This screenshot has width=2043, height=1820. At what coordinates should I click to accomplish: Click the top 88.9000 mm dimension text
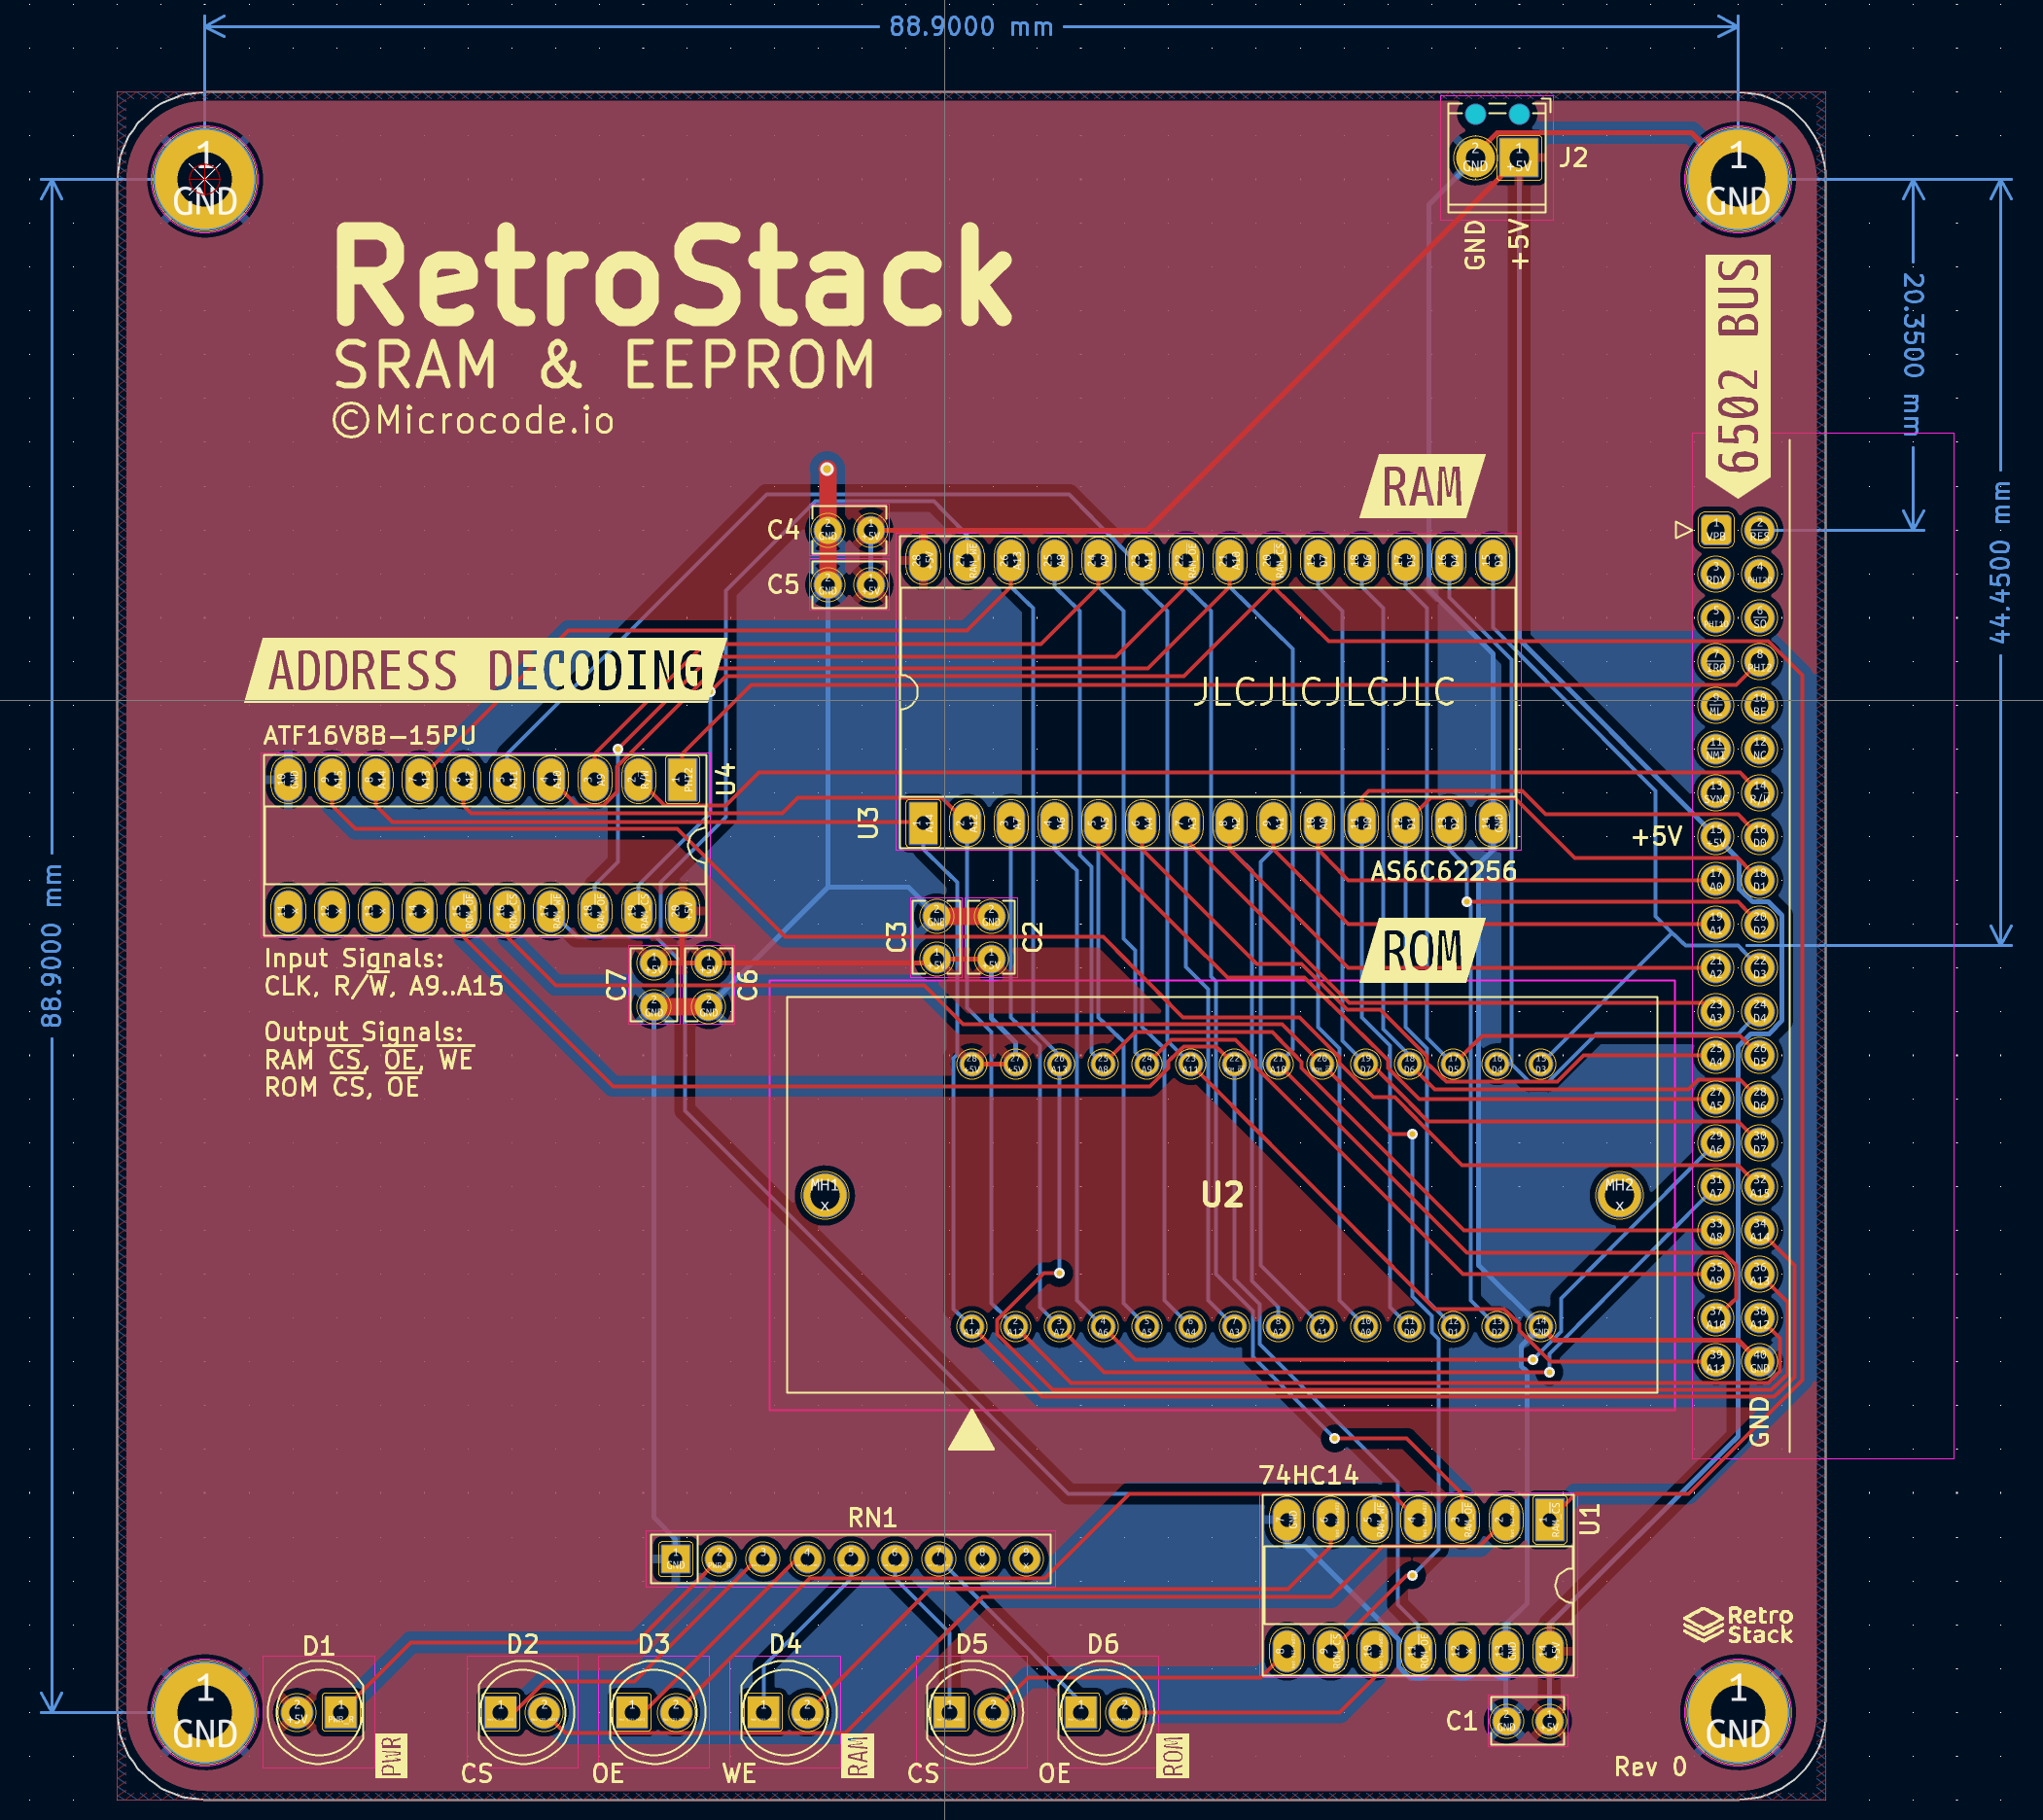click(x=971, y=27)
